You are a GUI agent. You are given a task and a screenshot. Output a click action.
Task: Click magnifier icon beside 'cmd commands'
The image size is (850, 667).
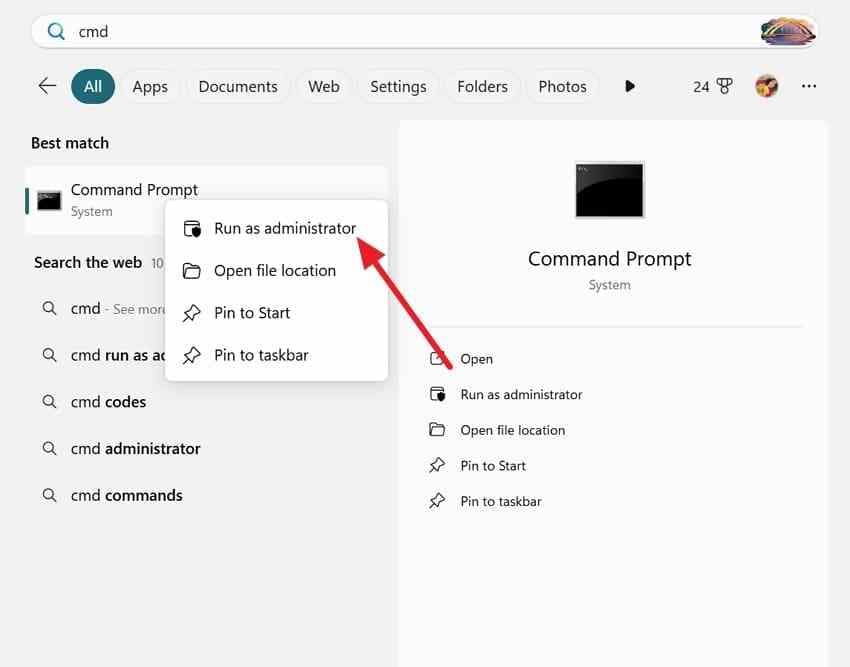coord(49,495)
